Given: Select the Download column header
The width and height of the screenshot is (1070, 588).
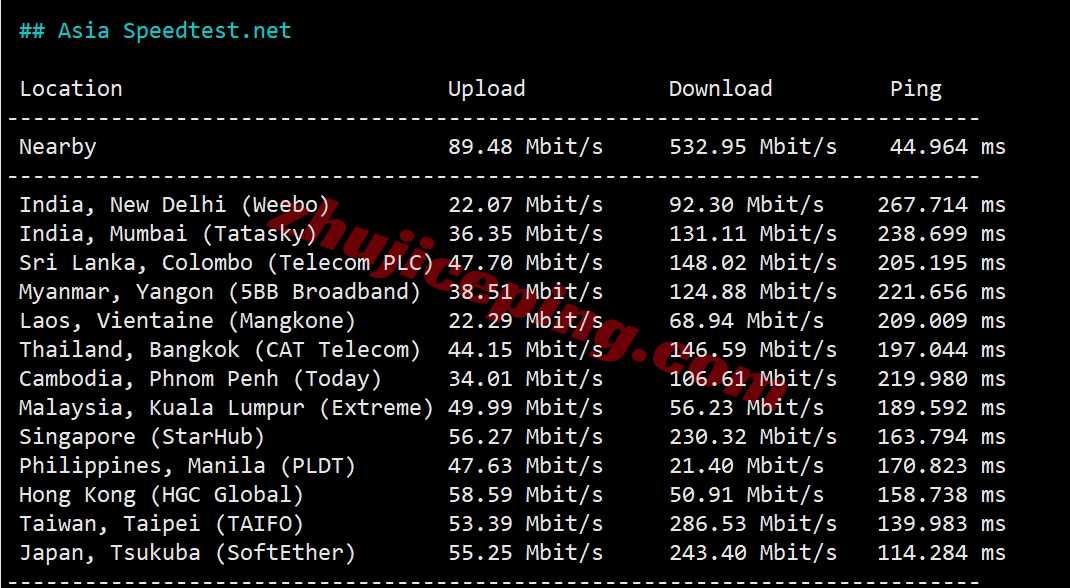Looking at the screenshot, I should click(721, 89).
